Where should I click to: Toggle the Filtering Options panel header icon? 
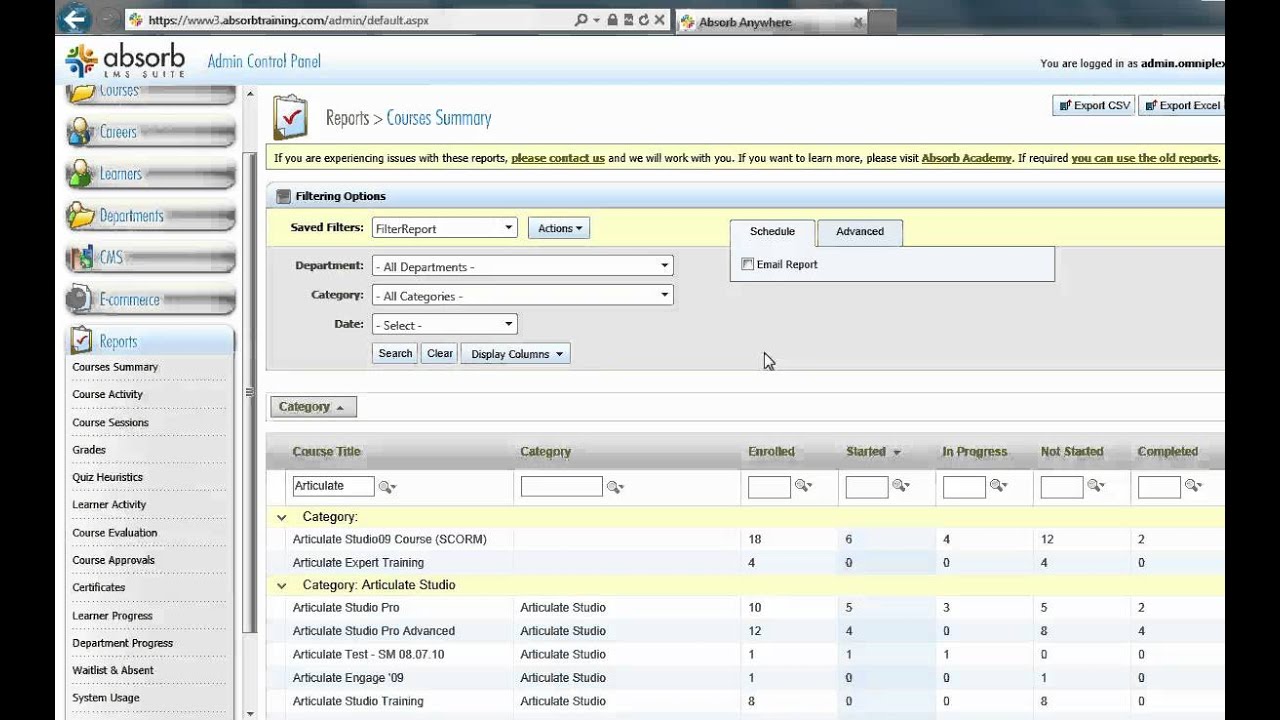[283, 196]
